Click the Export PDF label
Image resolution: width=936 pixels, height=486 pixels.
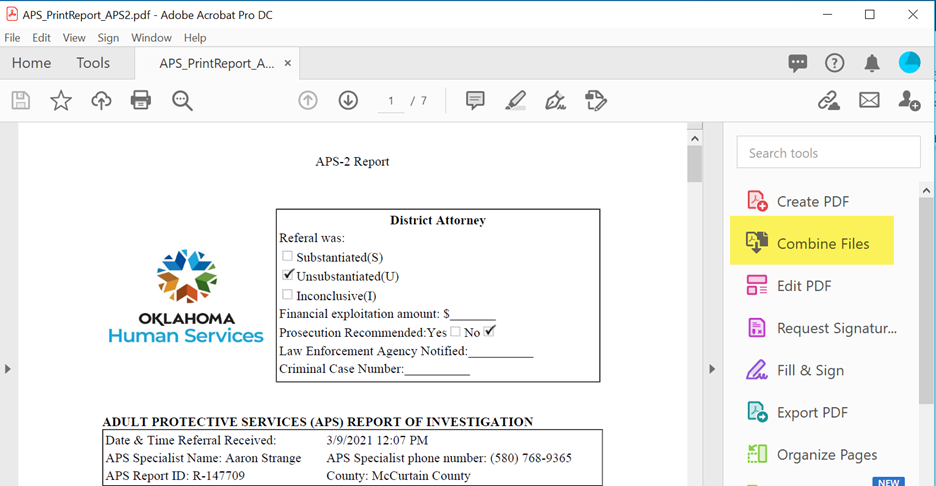(812, 412)
